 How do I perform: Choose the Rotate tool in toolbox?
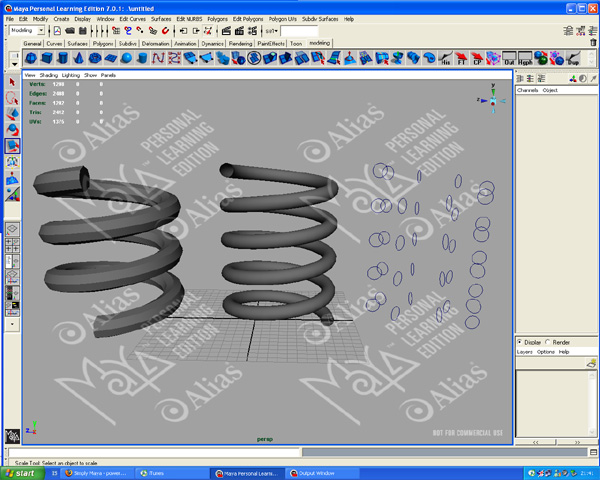(12, 130)
